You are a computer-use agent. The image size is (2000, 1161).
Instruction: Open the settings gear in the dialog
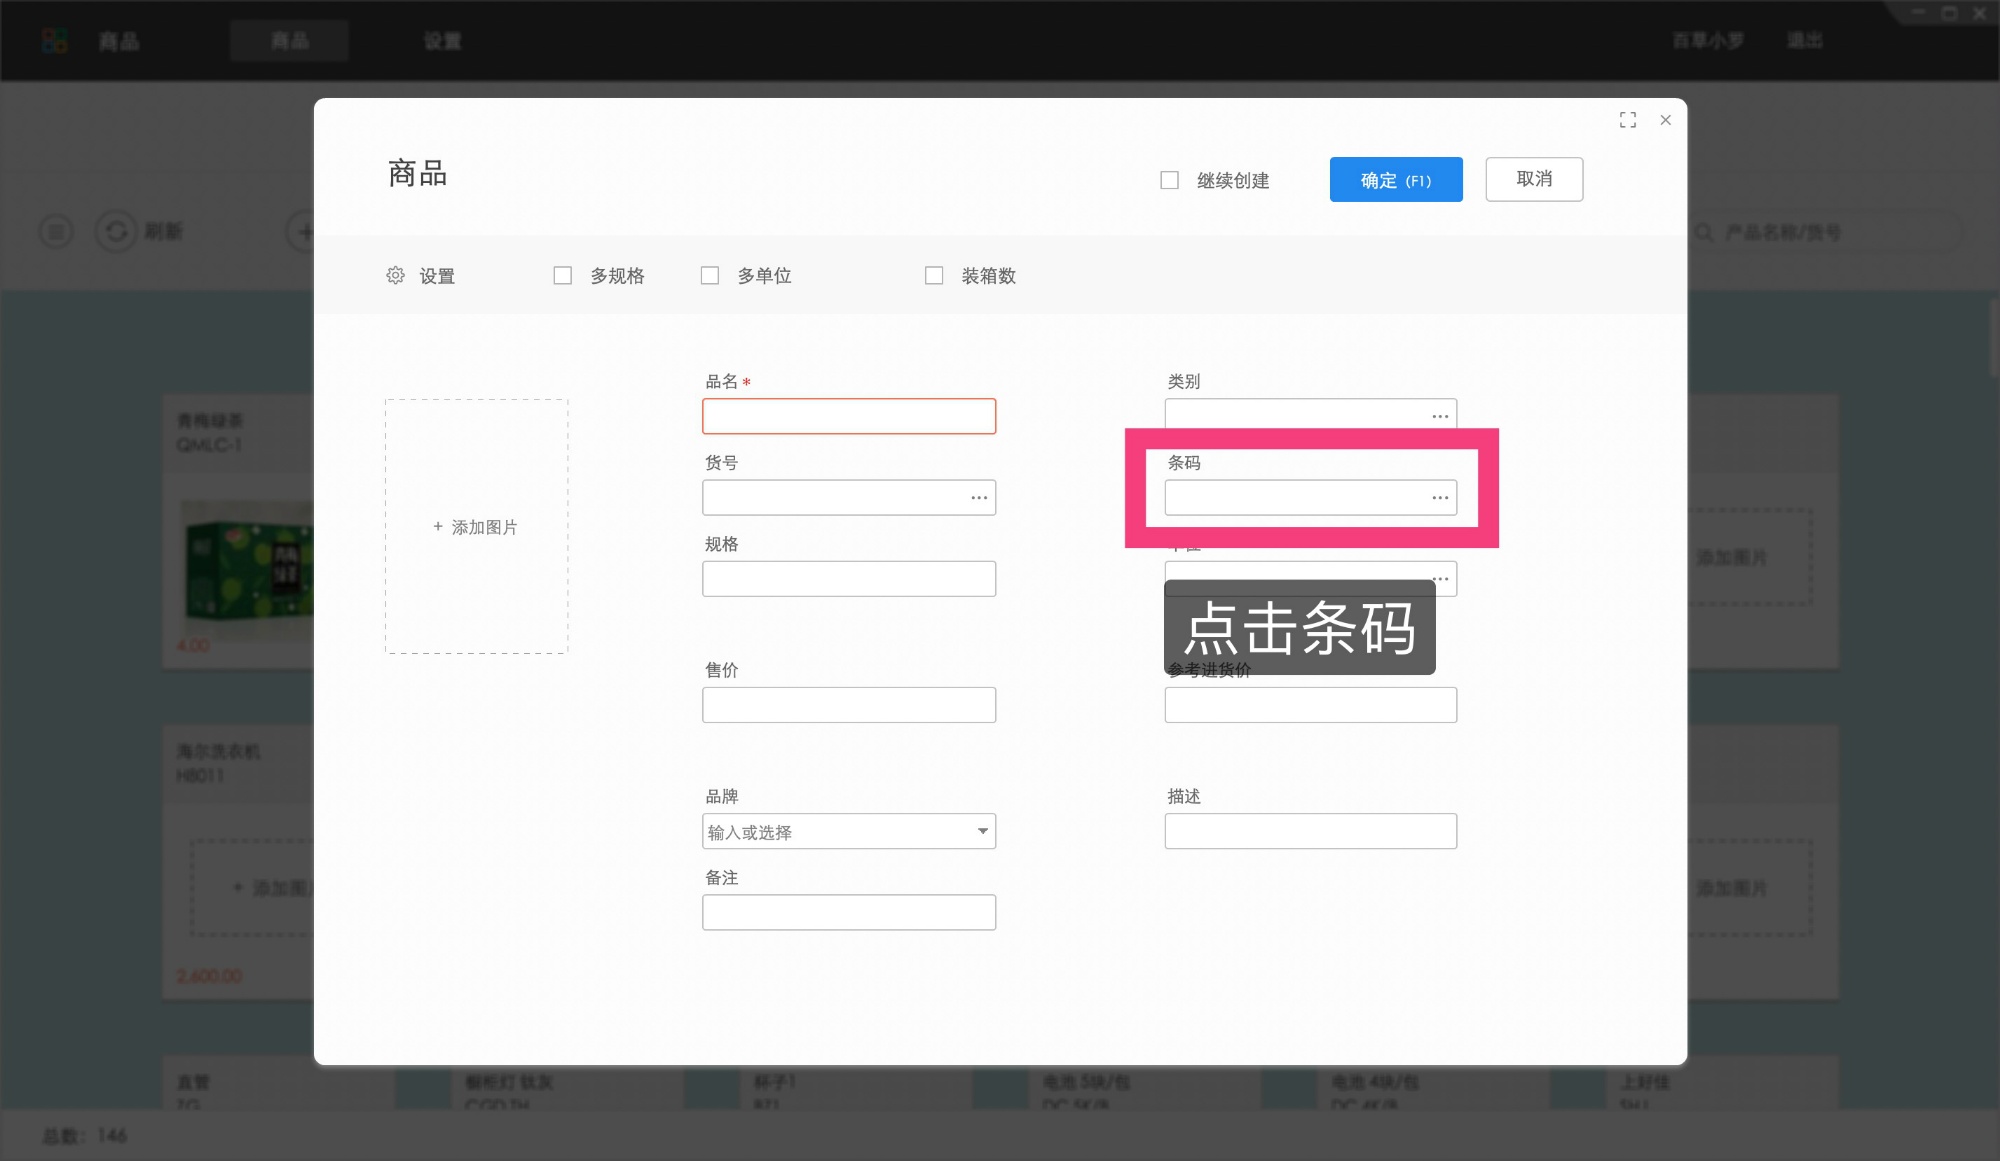click(397, 275)
